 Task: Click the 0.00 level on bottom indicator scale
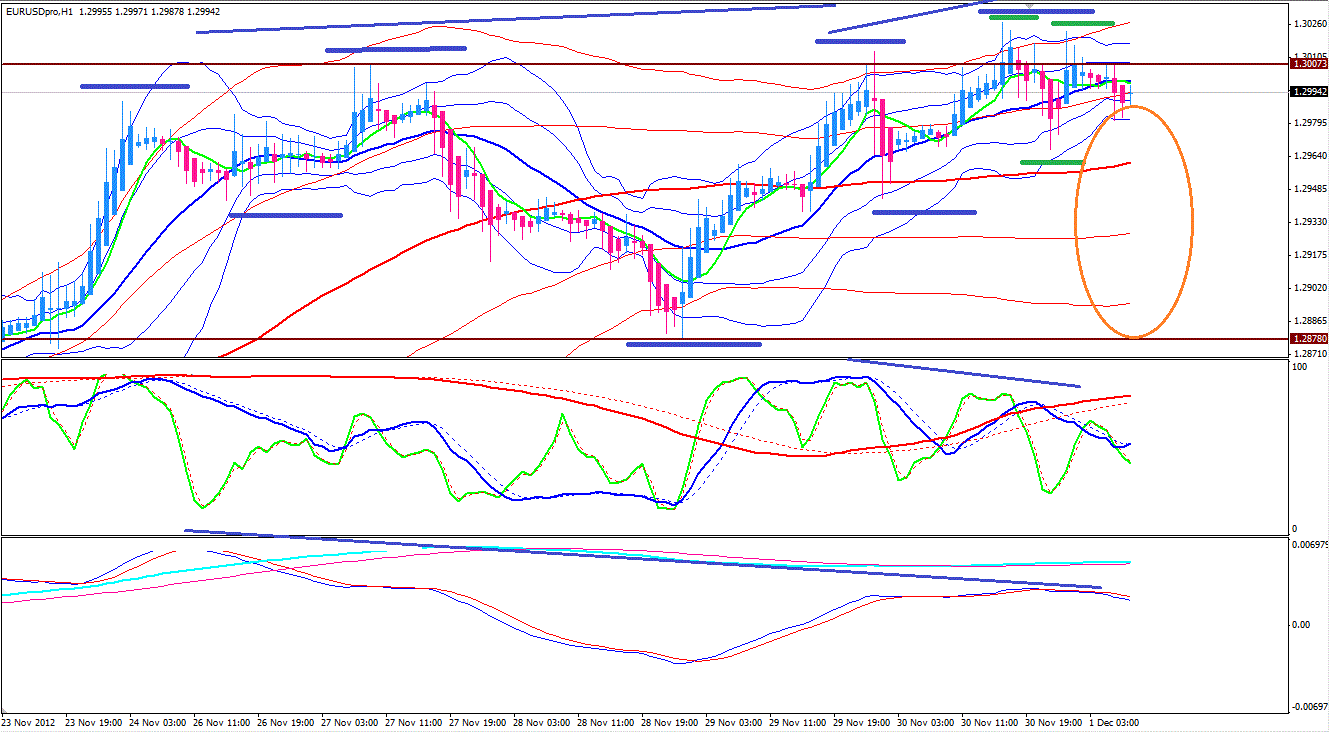(x=1300, y=625)
